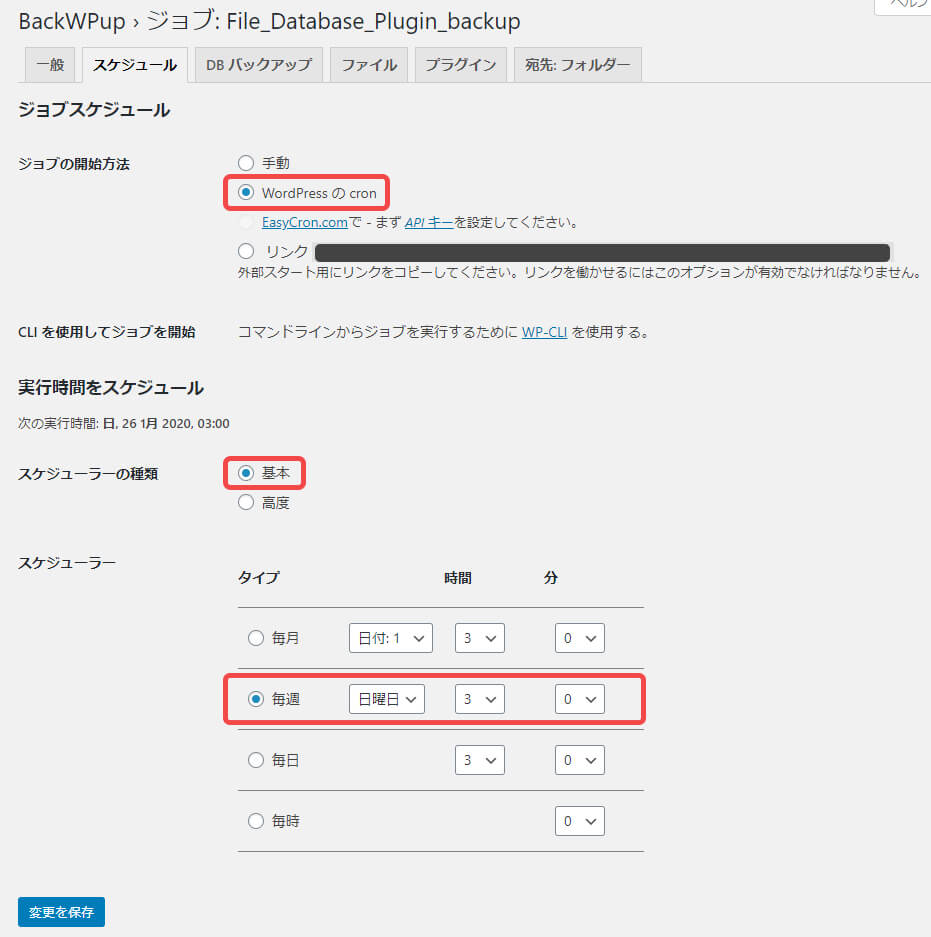Select the 手動 radio button
Viewport: 931px width, 937px height.
tap(246, 163)
